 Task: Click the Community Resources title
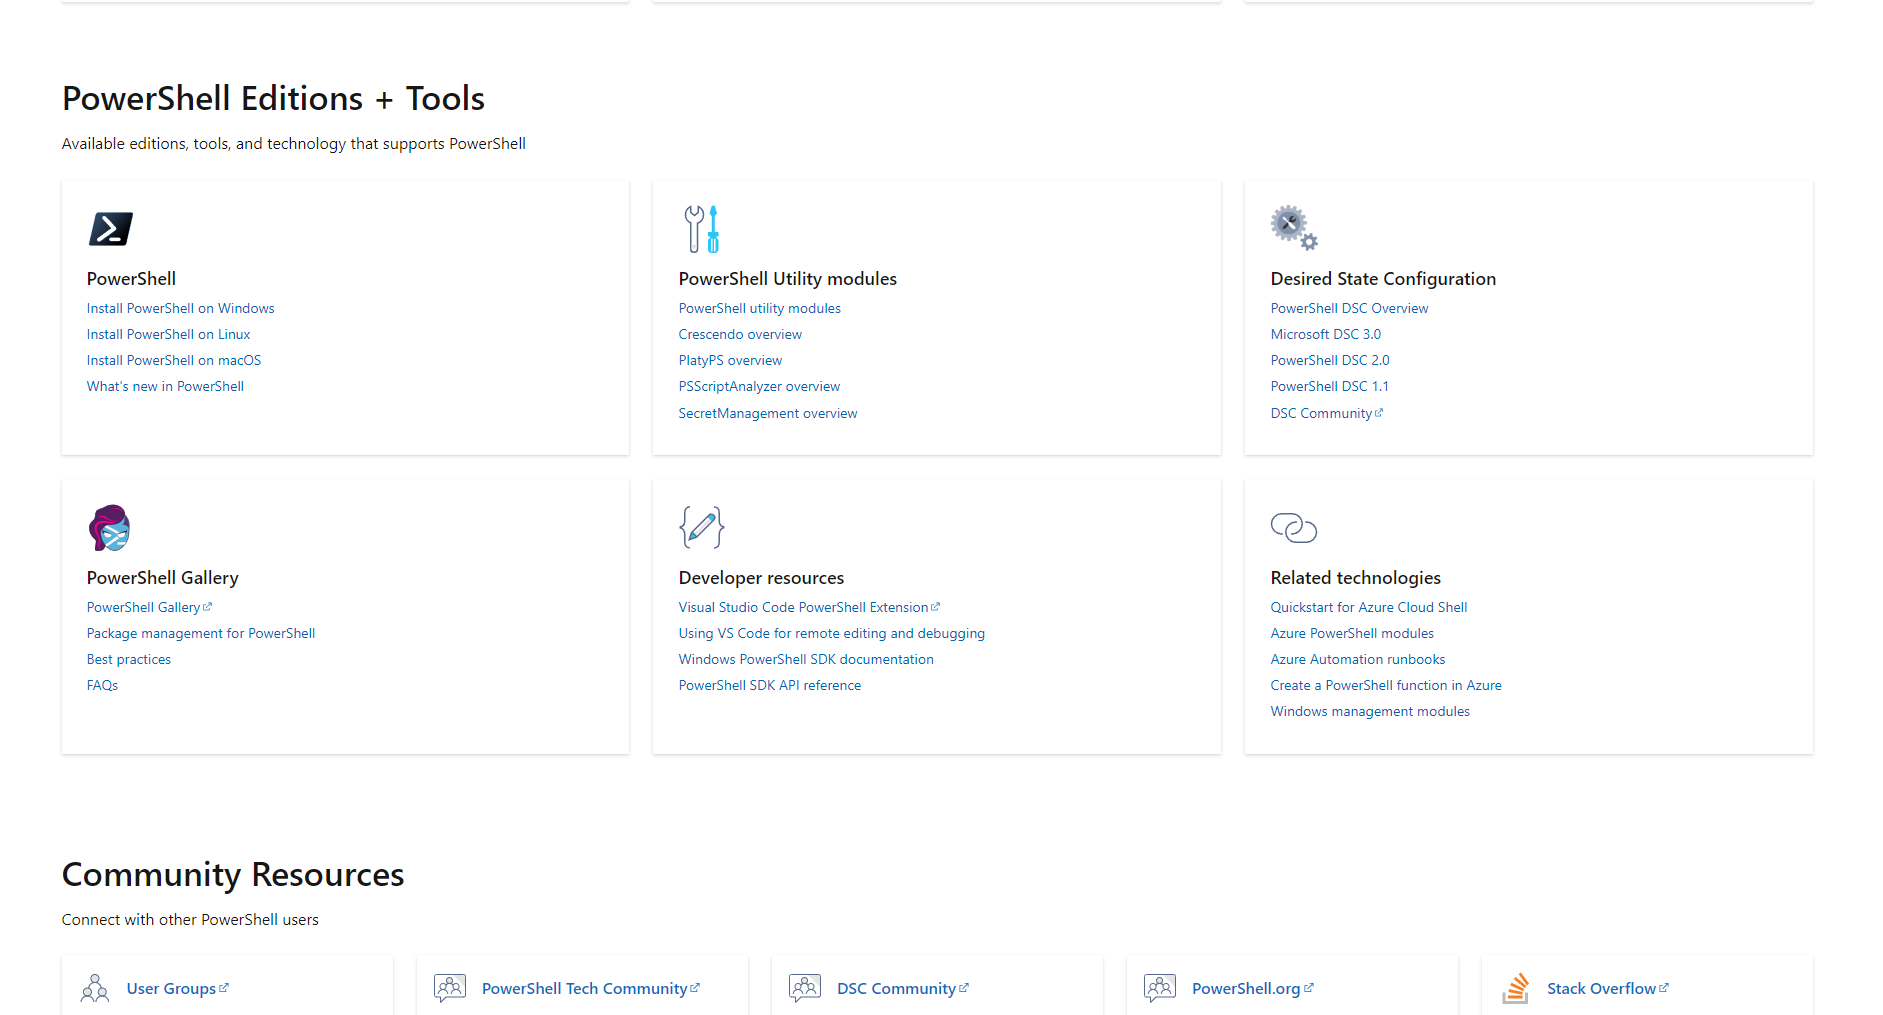pyautogui.click(x=233, y=874)
